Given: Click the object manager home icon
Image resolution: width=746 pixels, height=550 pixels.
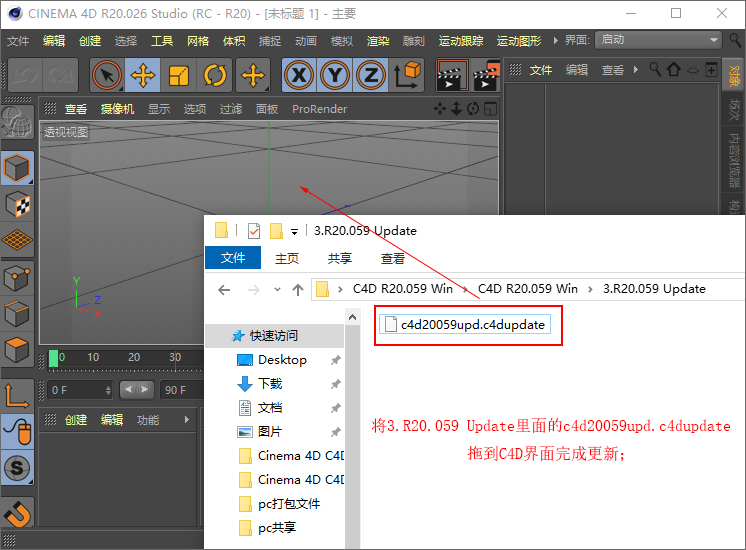Looking at the screenshot, I should pos(673,69).
